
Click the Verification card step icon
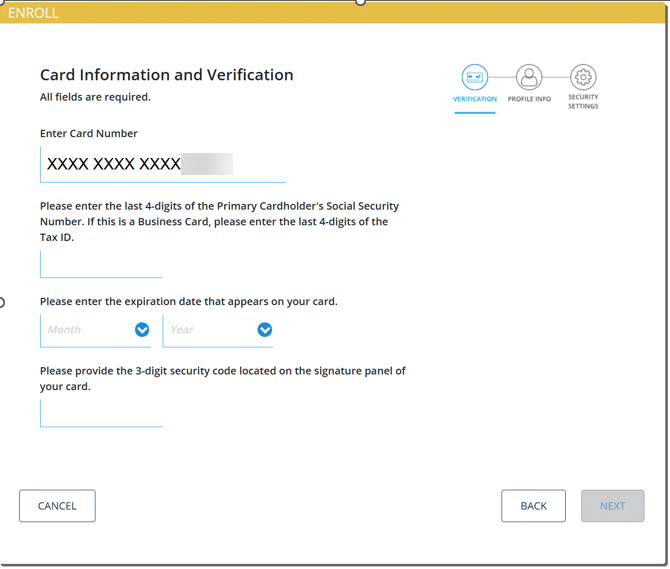[475, 77]
